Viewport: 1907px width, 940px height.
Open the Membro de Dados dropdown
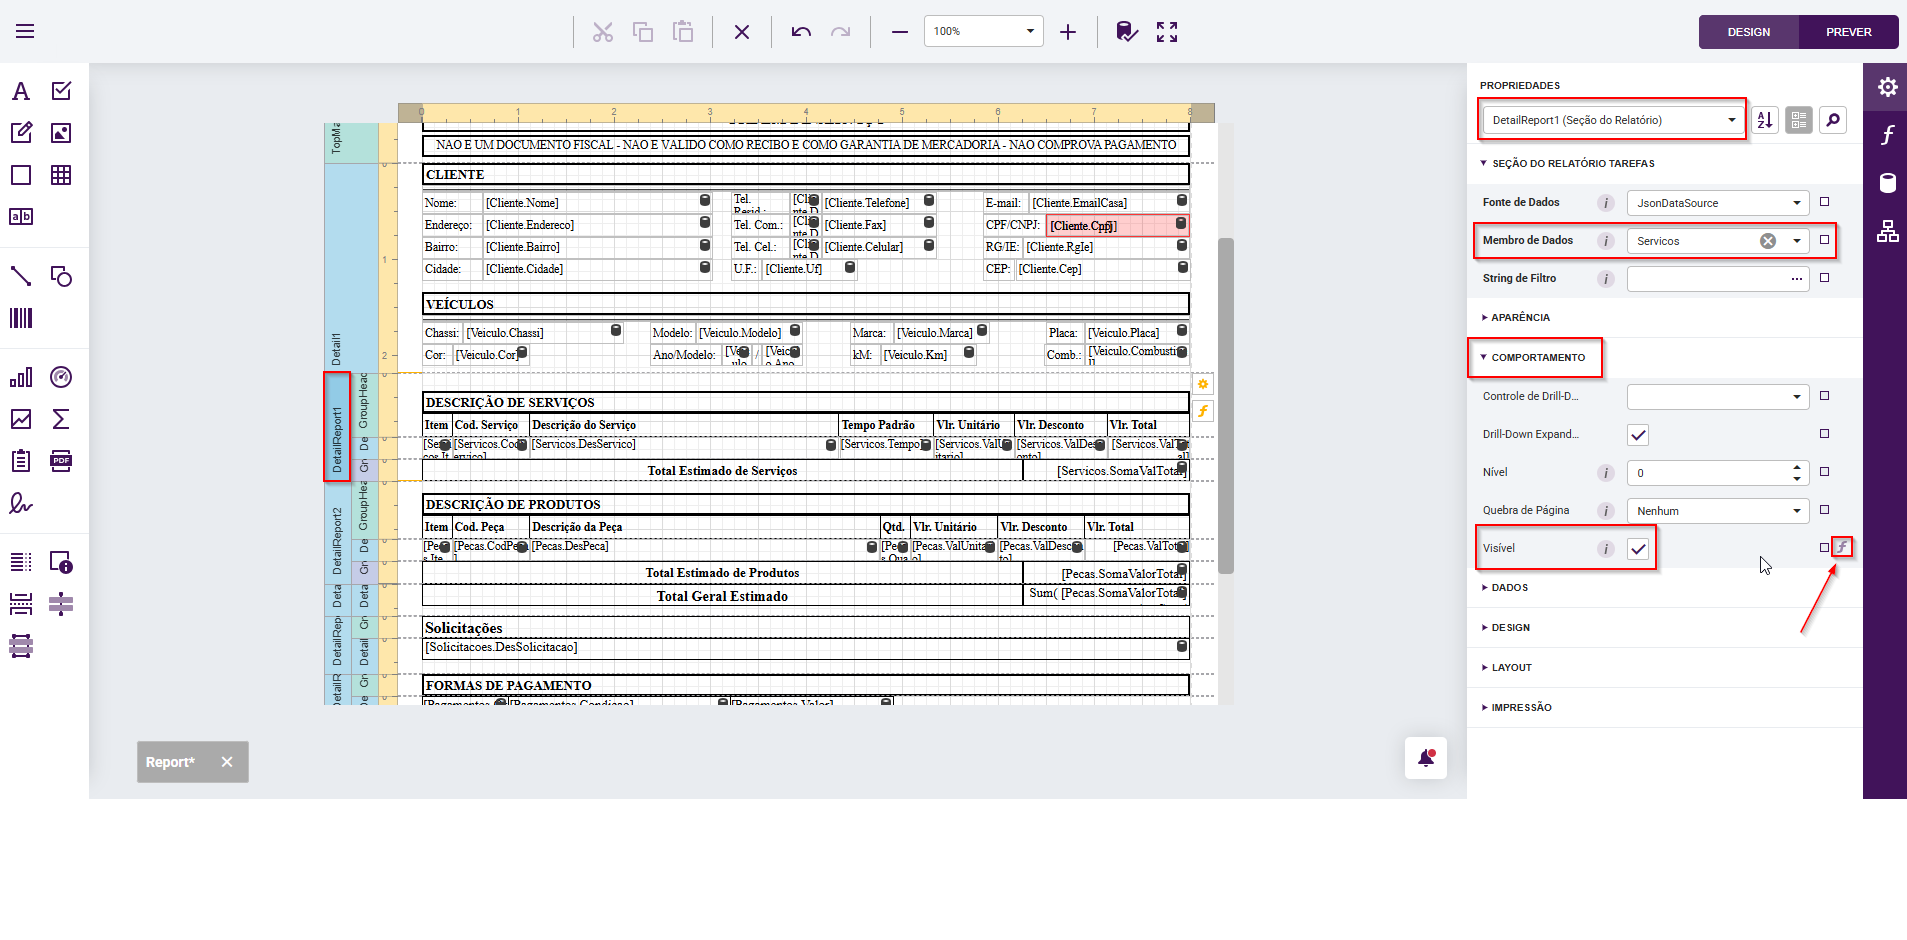pos(1797,241)
